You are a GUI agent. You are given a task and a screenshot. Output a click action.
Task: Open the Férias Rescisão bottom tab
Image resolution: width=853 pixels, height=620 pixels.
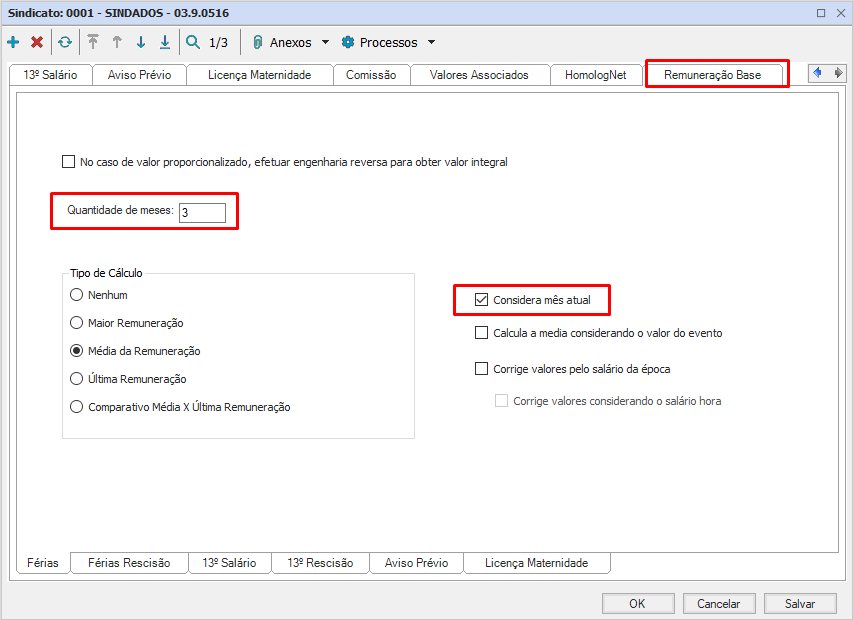click(x=129, y=563)
